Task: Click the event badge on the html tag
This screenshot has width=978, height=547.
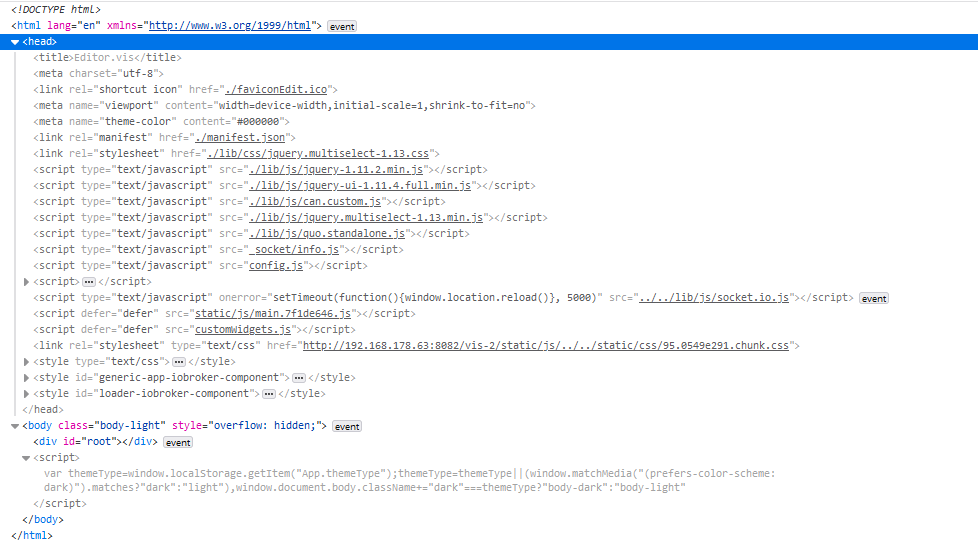Action: [x=341, y=26]
